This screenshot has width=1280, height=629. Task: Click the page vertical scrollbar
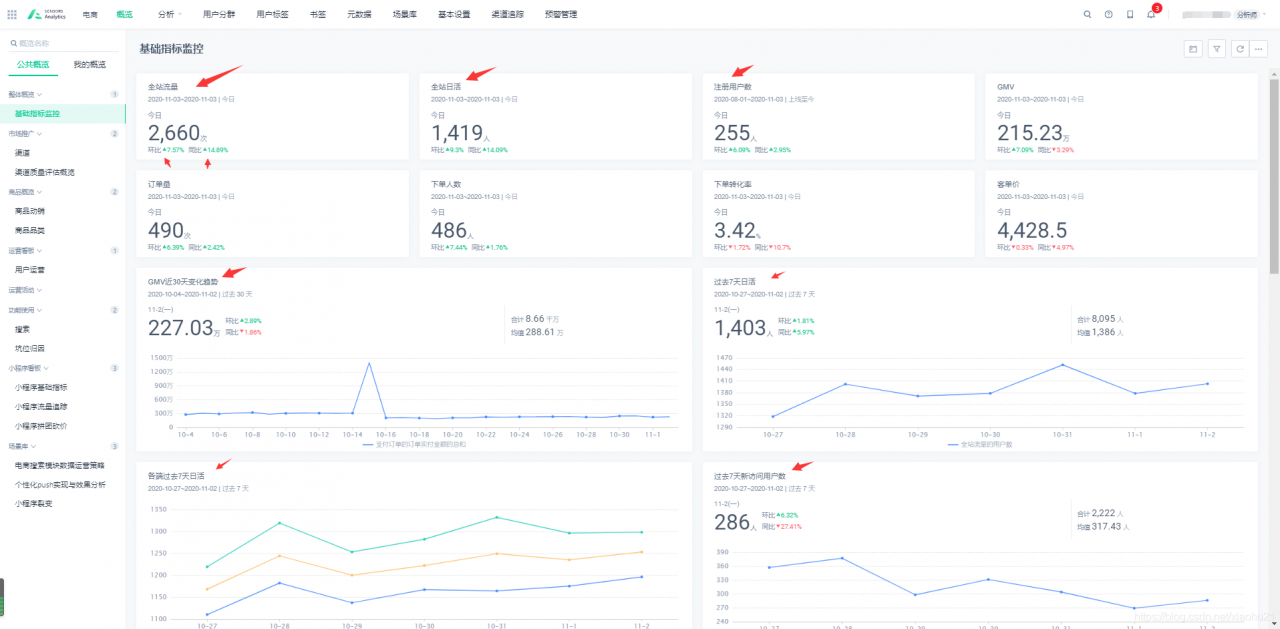click(1274, 175)
